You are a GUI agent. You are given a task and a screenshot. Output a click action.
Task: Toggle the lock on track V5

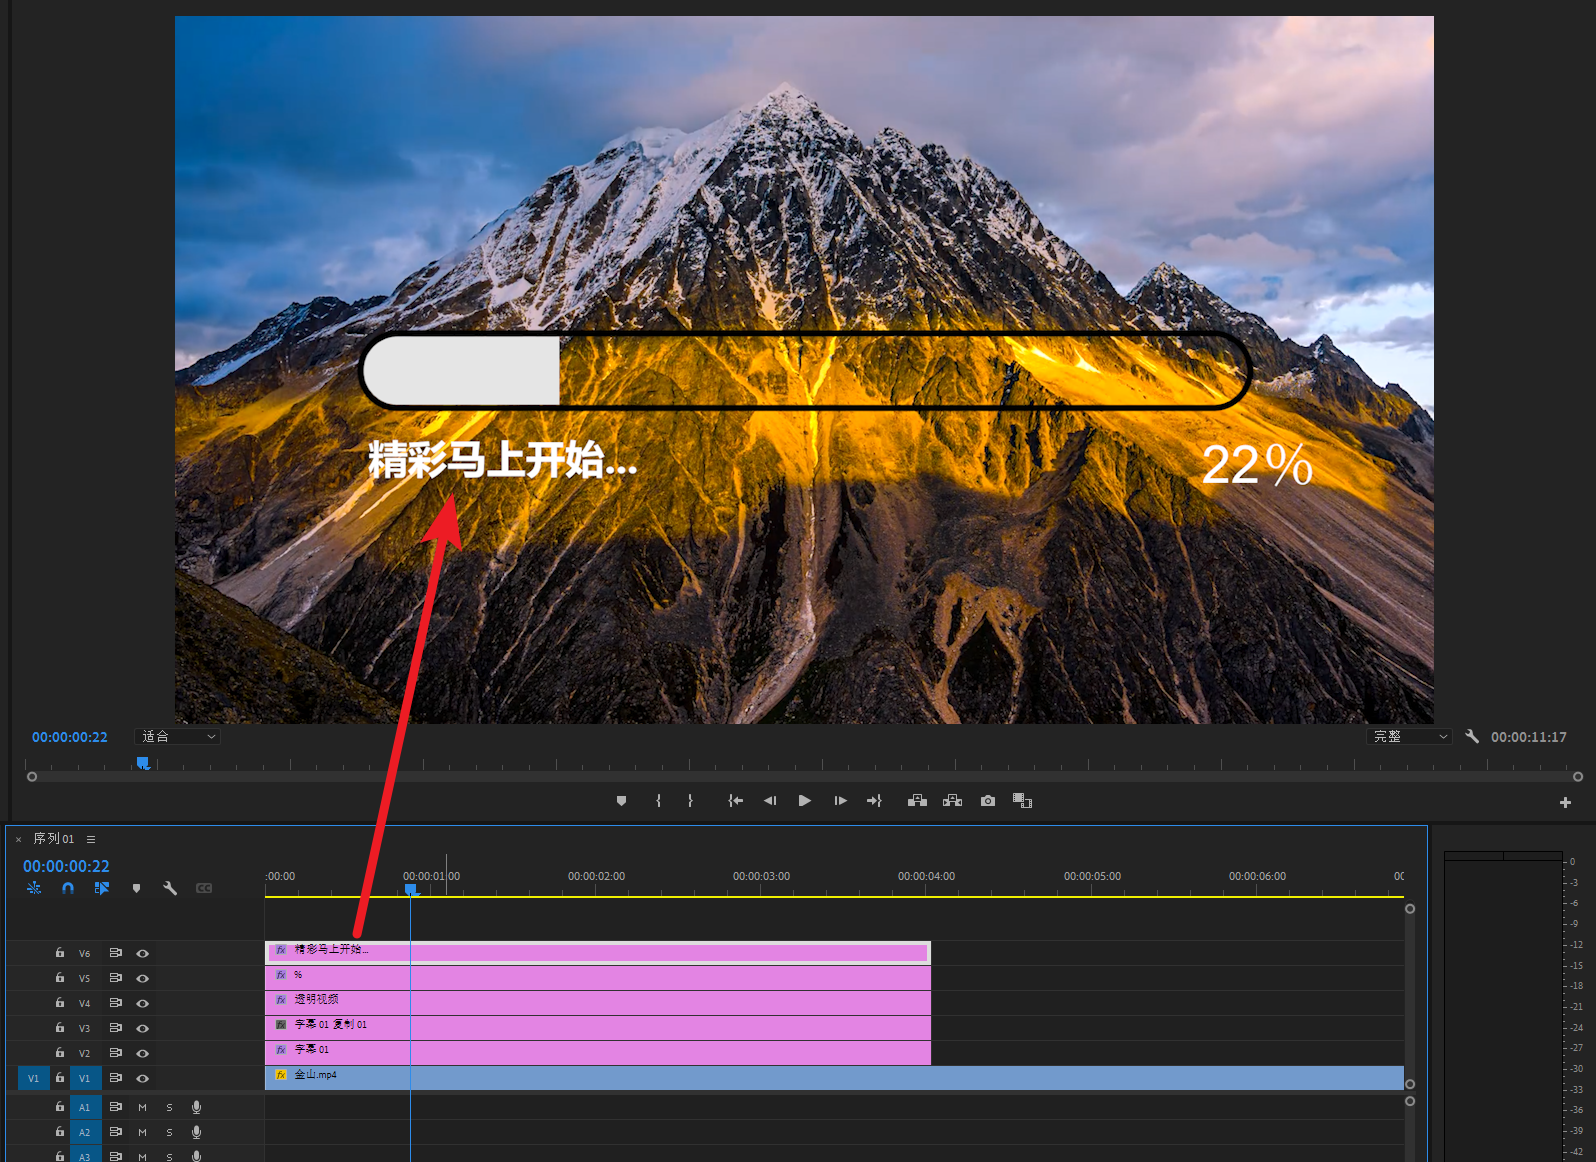coord(60,978)
